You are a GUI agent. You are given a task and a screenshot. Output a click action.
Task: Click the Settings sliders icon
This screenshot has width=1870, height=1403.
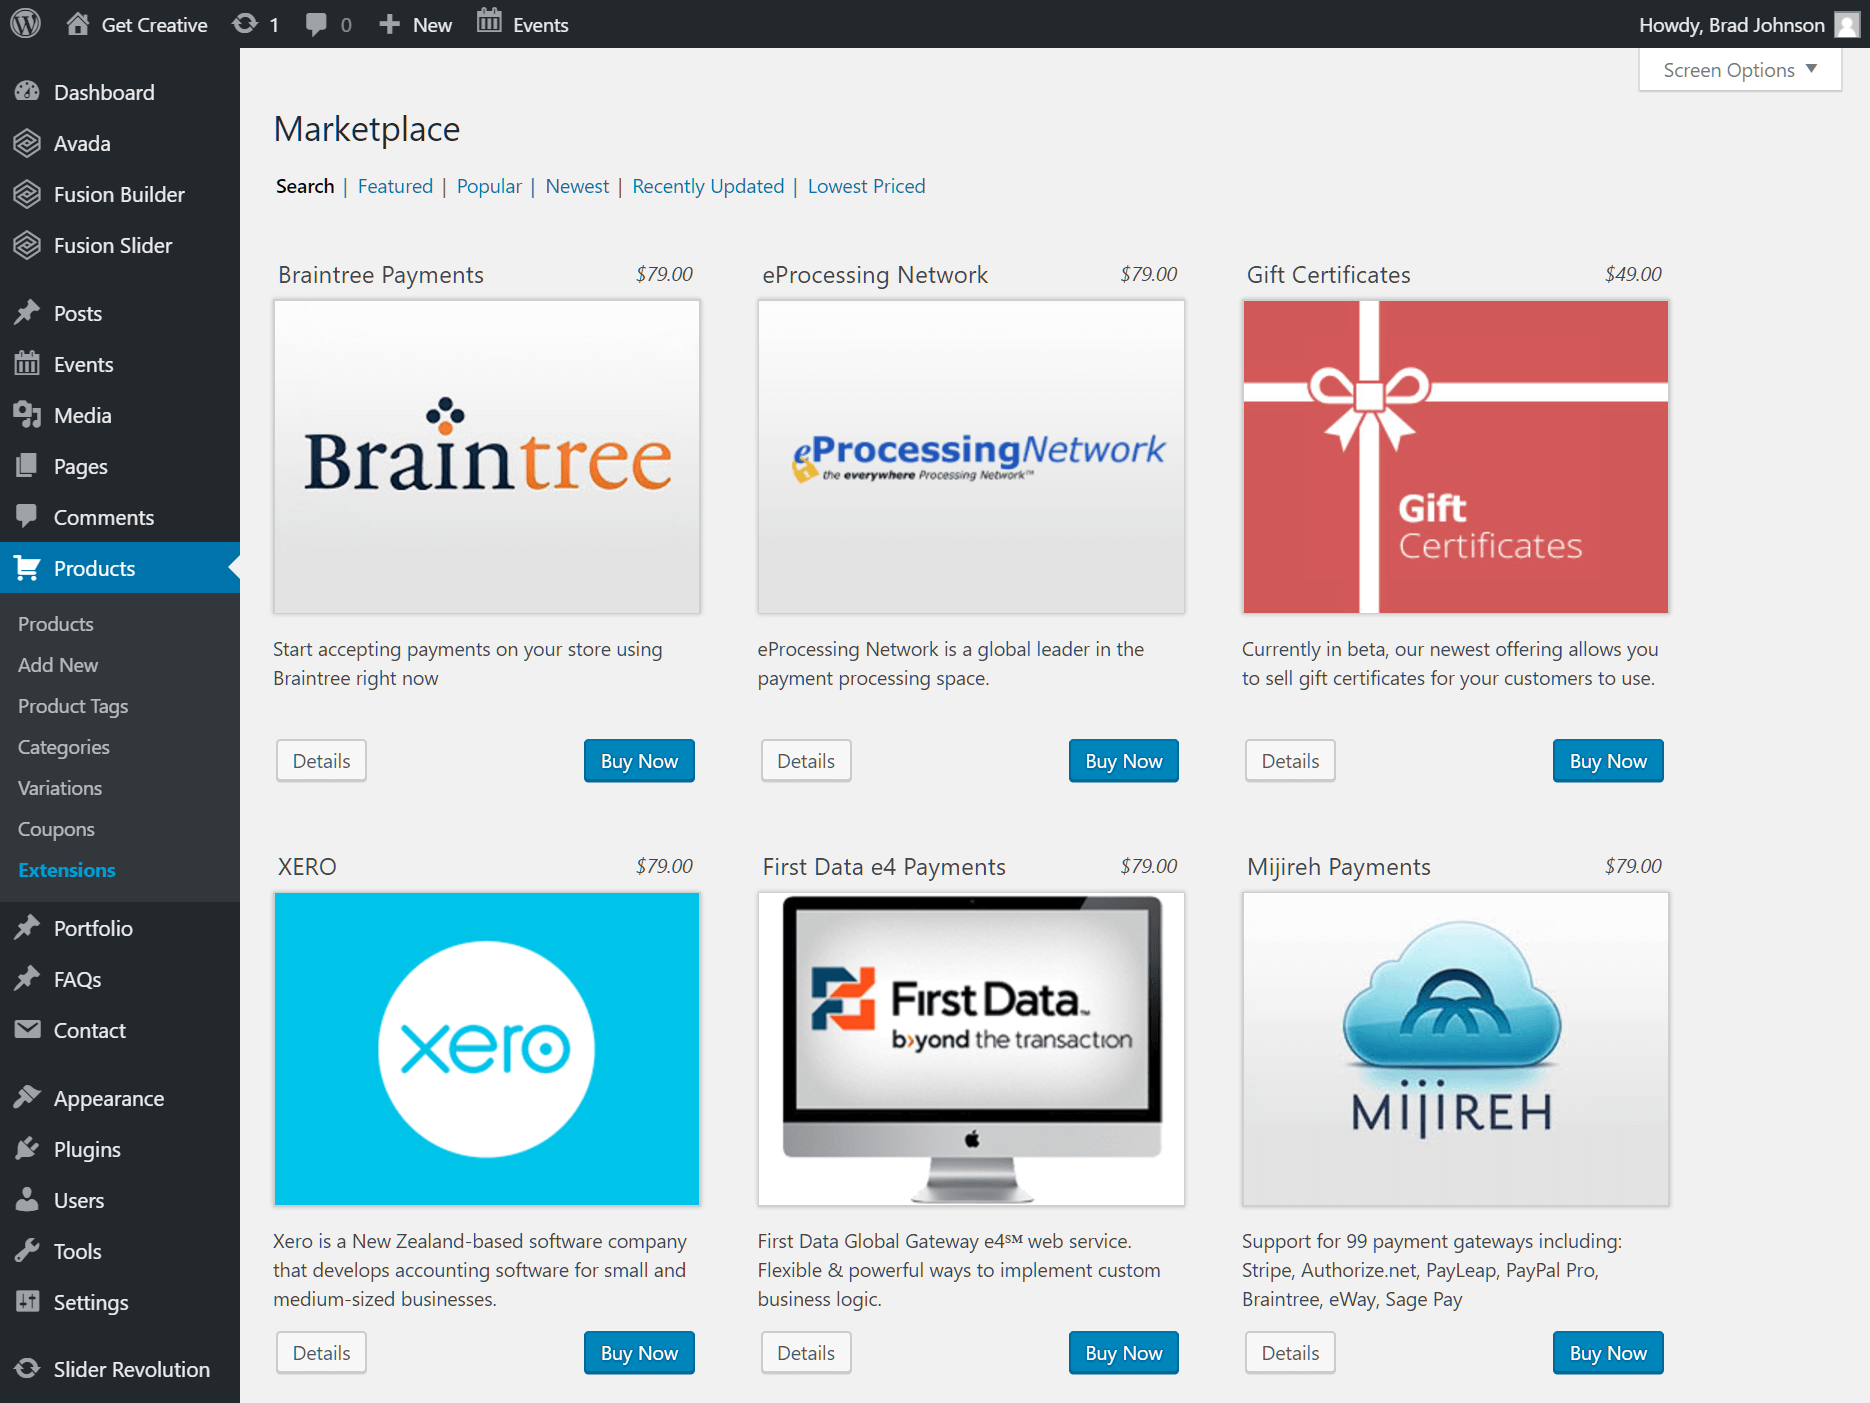point(27,1302)
